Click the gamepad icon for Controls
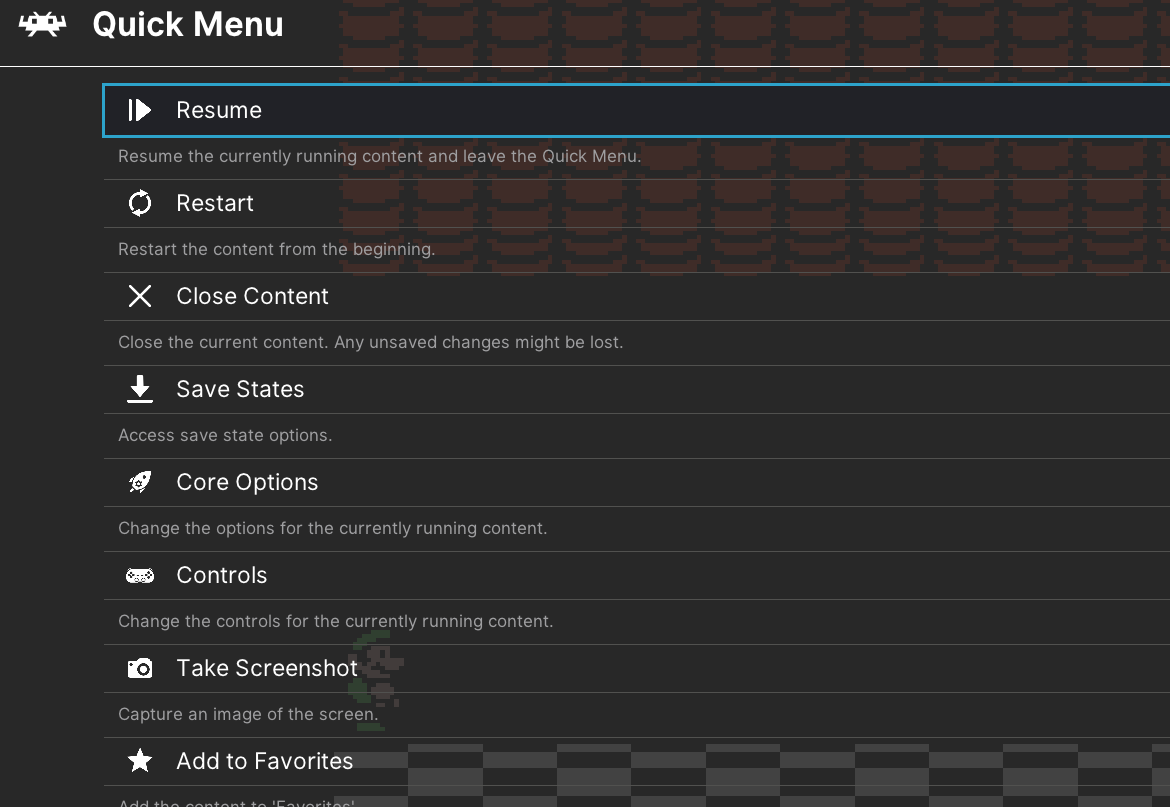This screenshot has height=807, width=1170. (140, 575)
